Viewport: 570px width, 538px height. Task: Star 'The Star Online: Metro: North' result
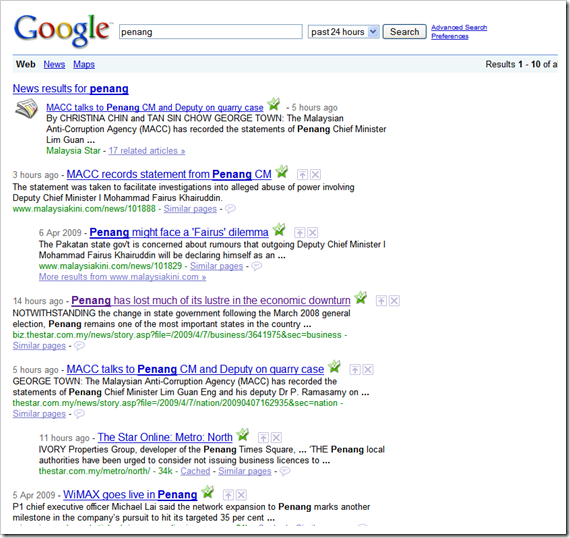coord(243,435)
